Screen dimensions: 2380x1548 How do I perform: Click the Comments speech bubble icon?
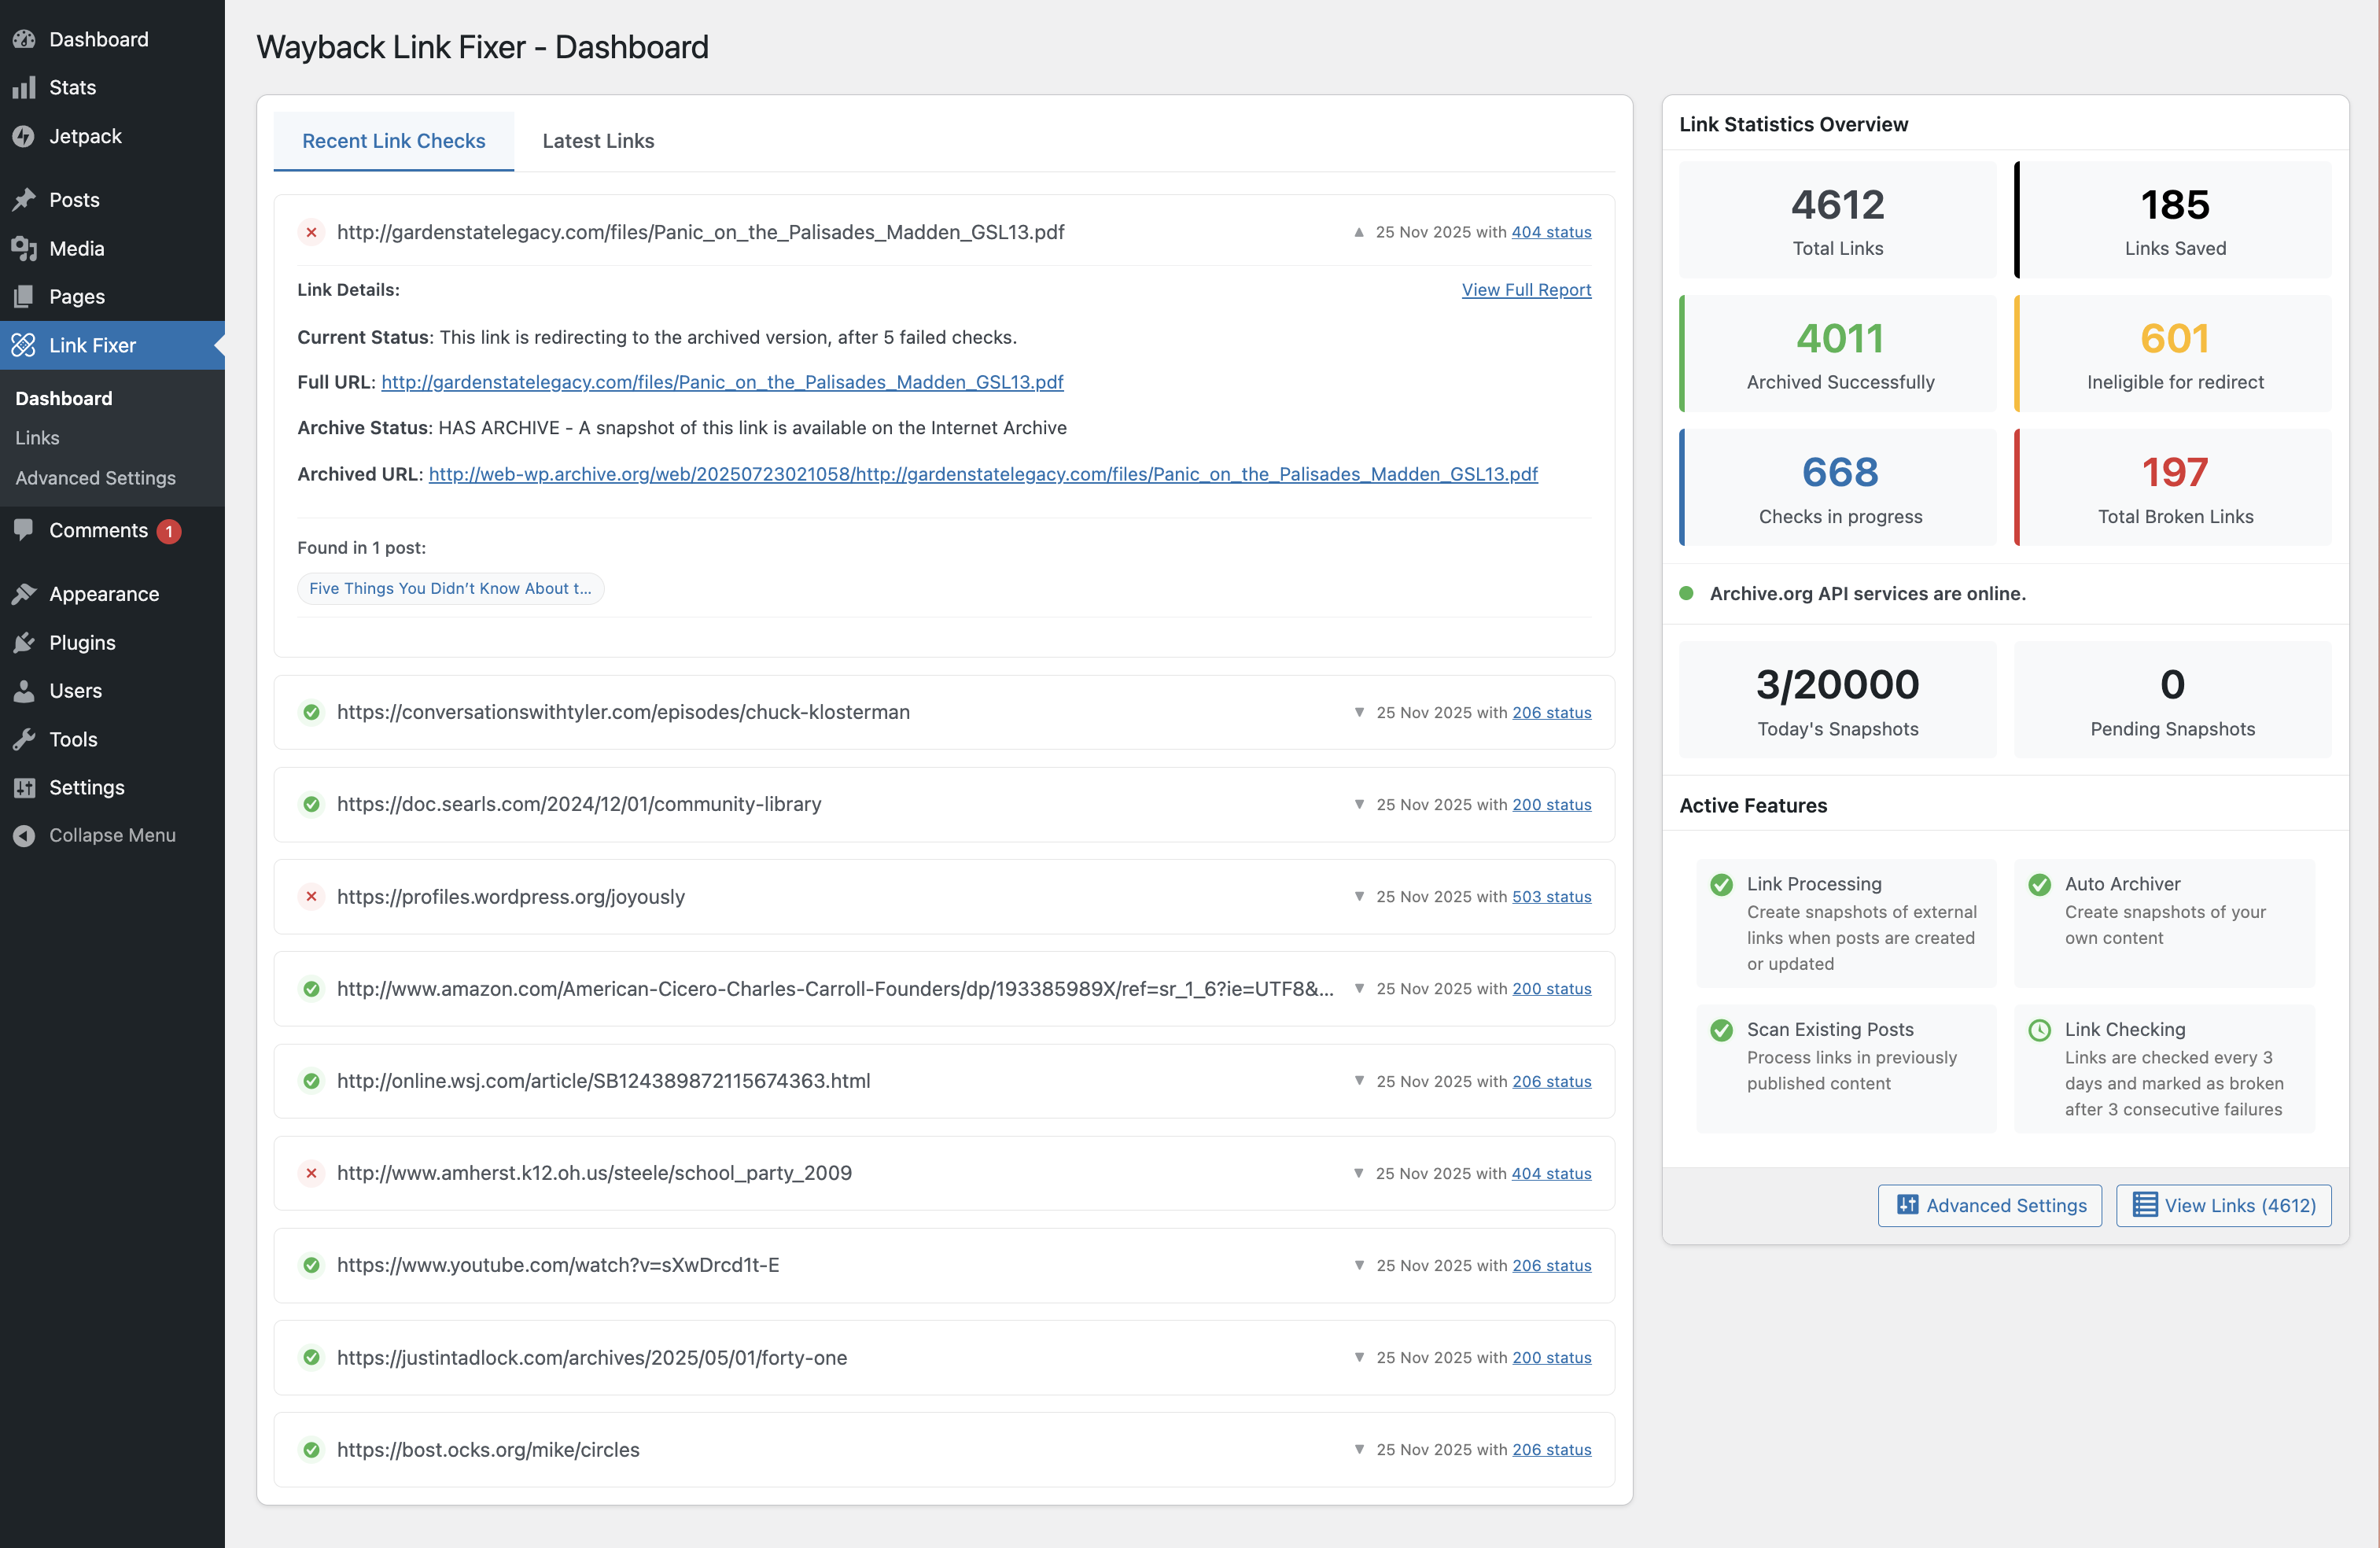[24, 530]
